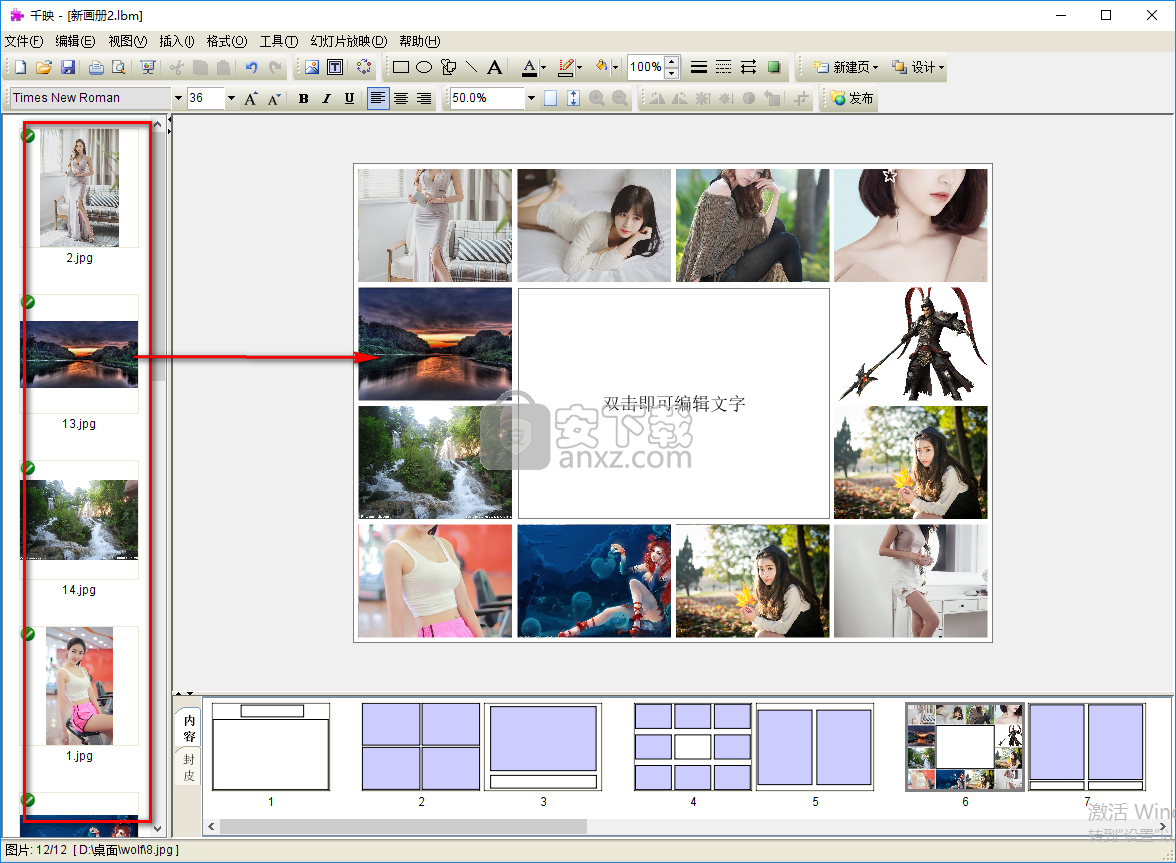Screen dimensions: 1176x863
Task: Apply font color with underlined A icon
Action: 530,67
